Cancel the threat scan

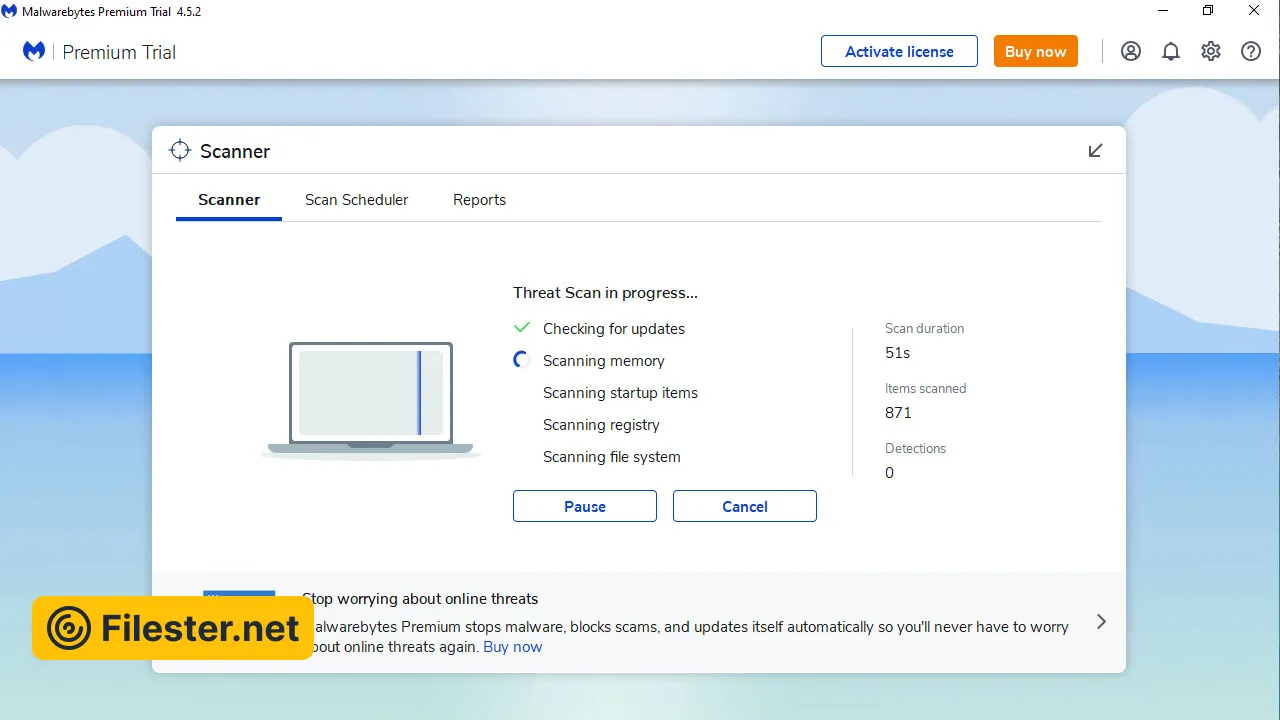coord(745,506)
